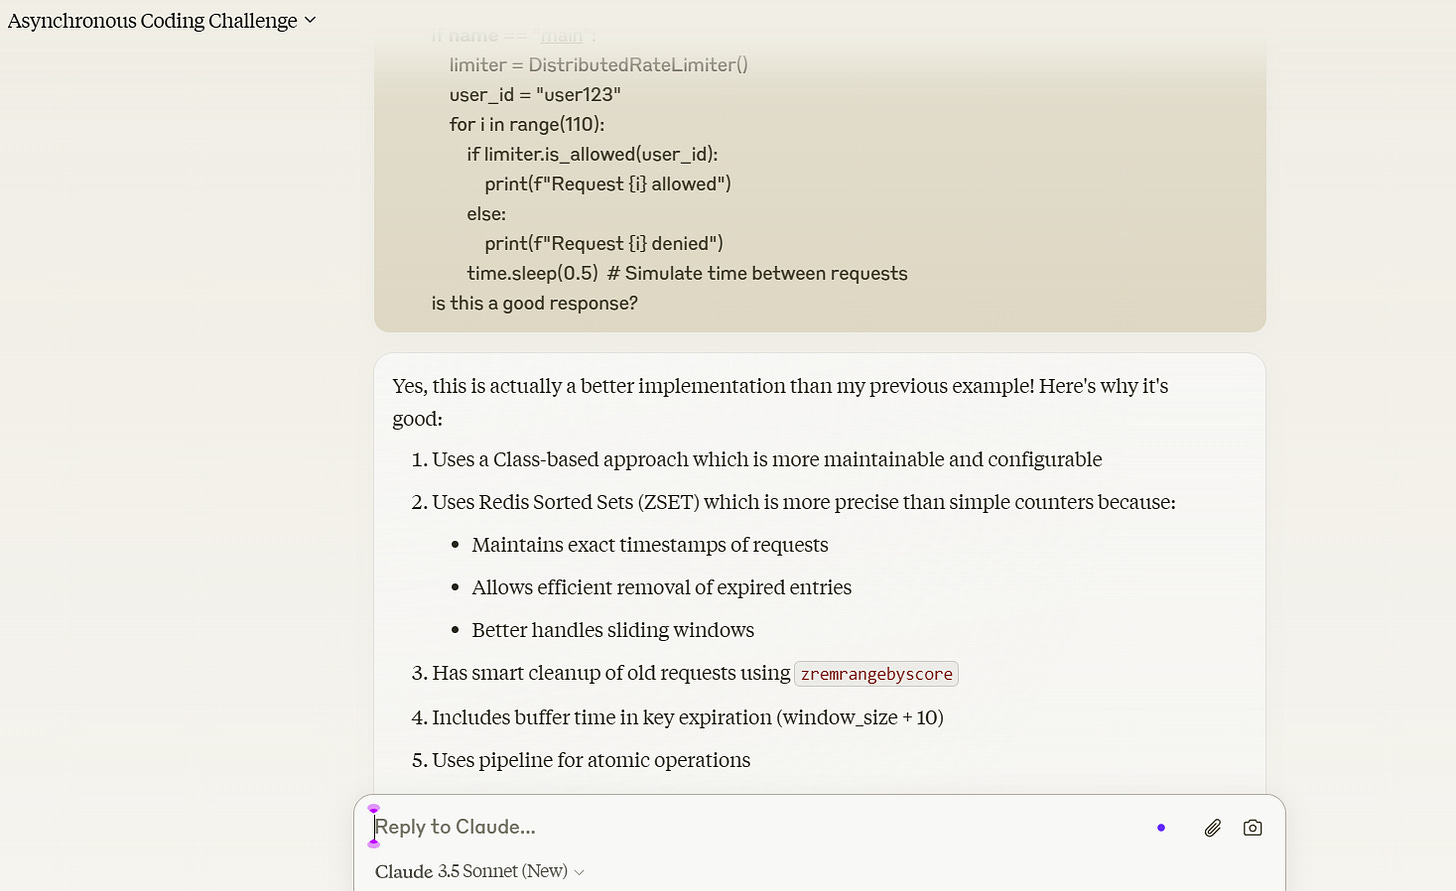The width and height of the screenshot is (1456, 891).
Task: Click 'Uses pipeline for atomic operations' item
Action: click(x=591, y=760)
